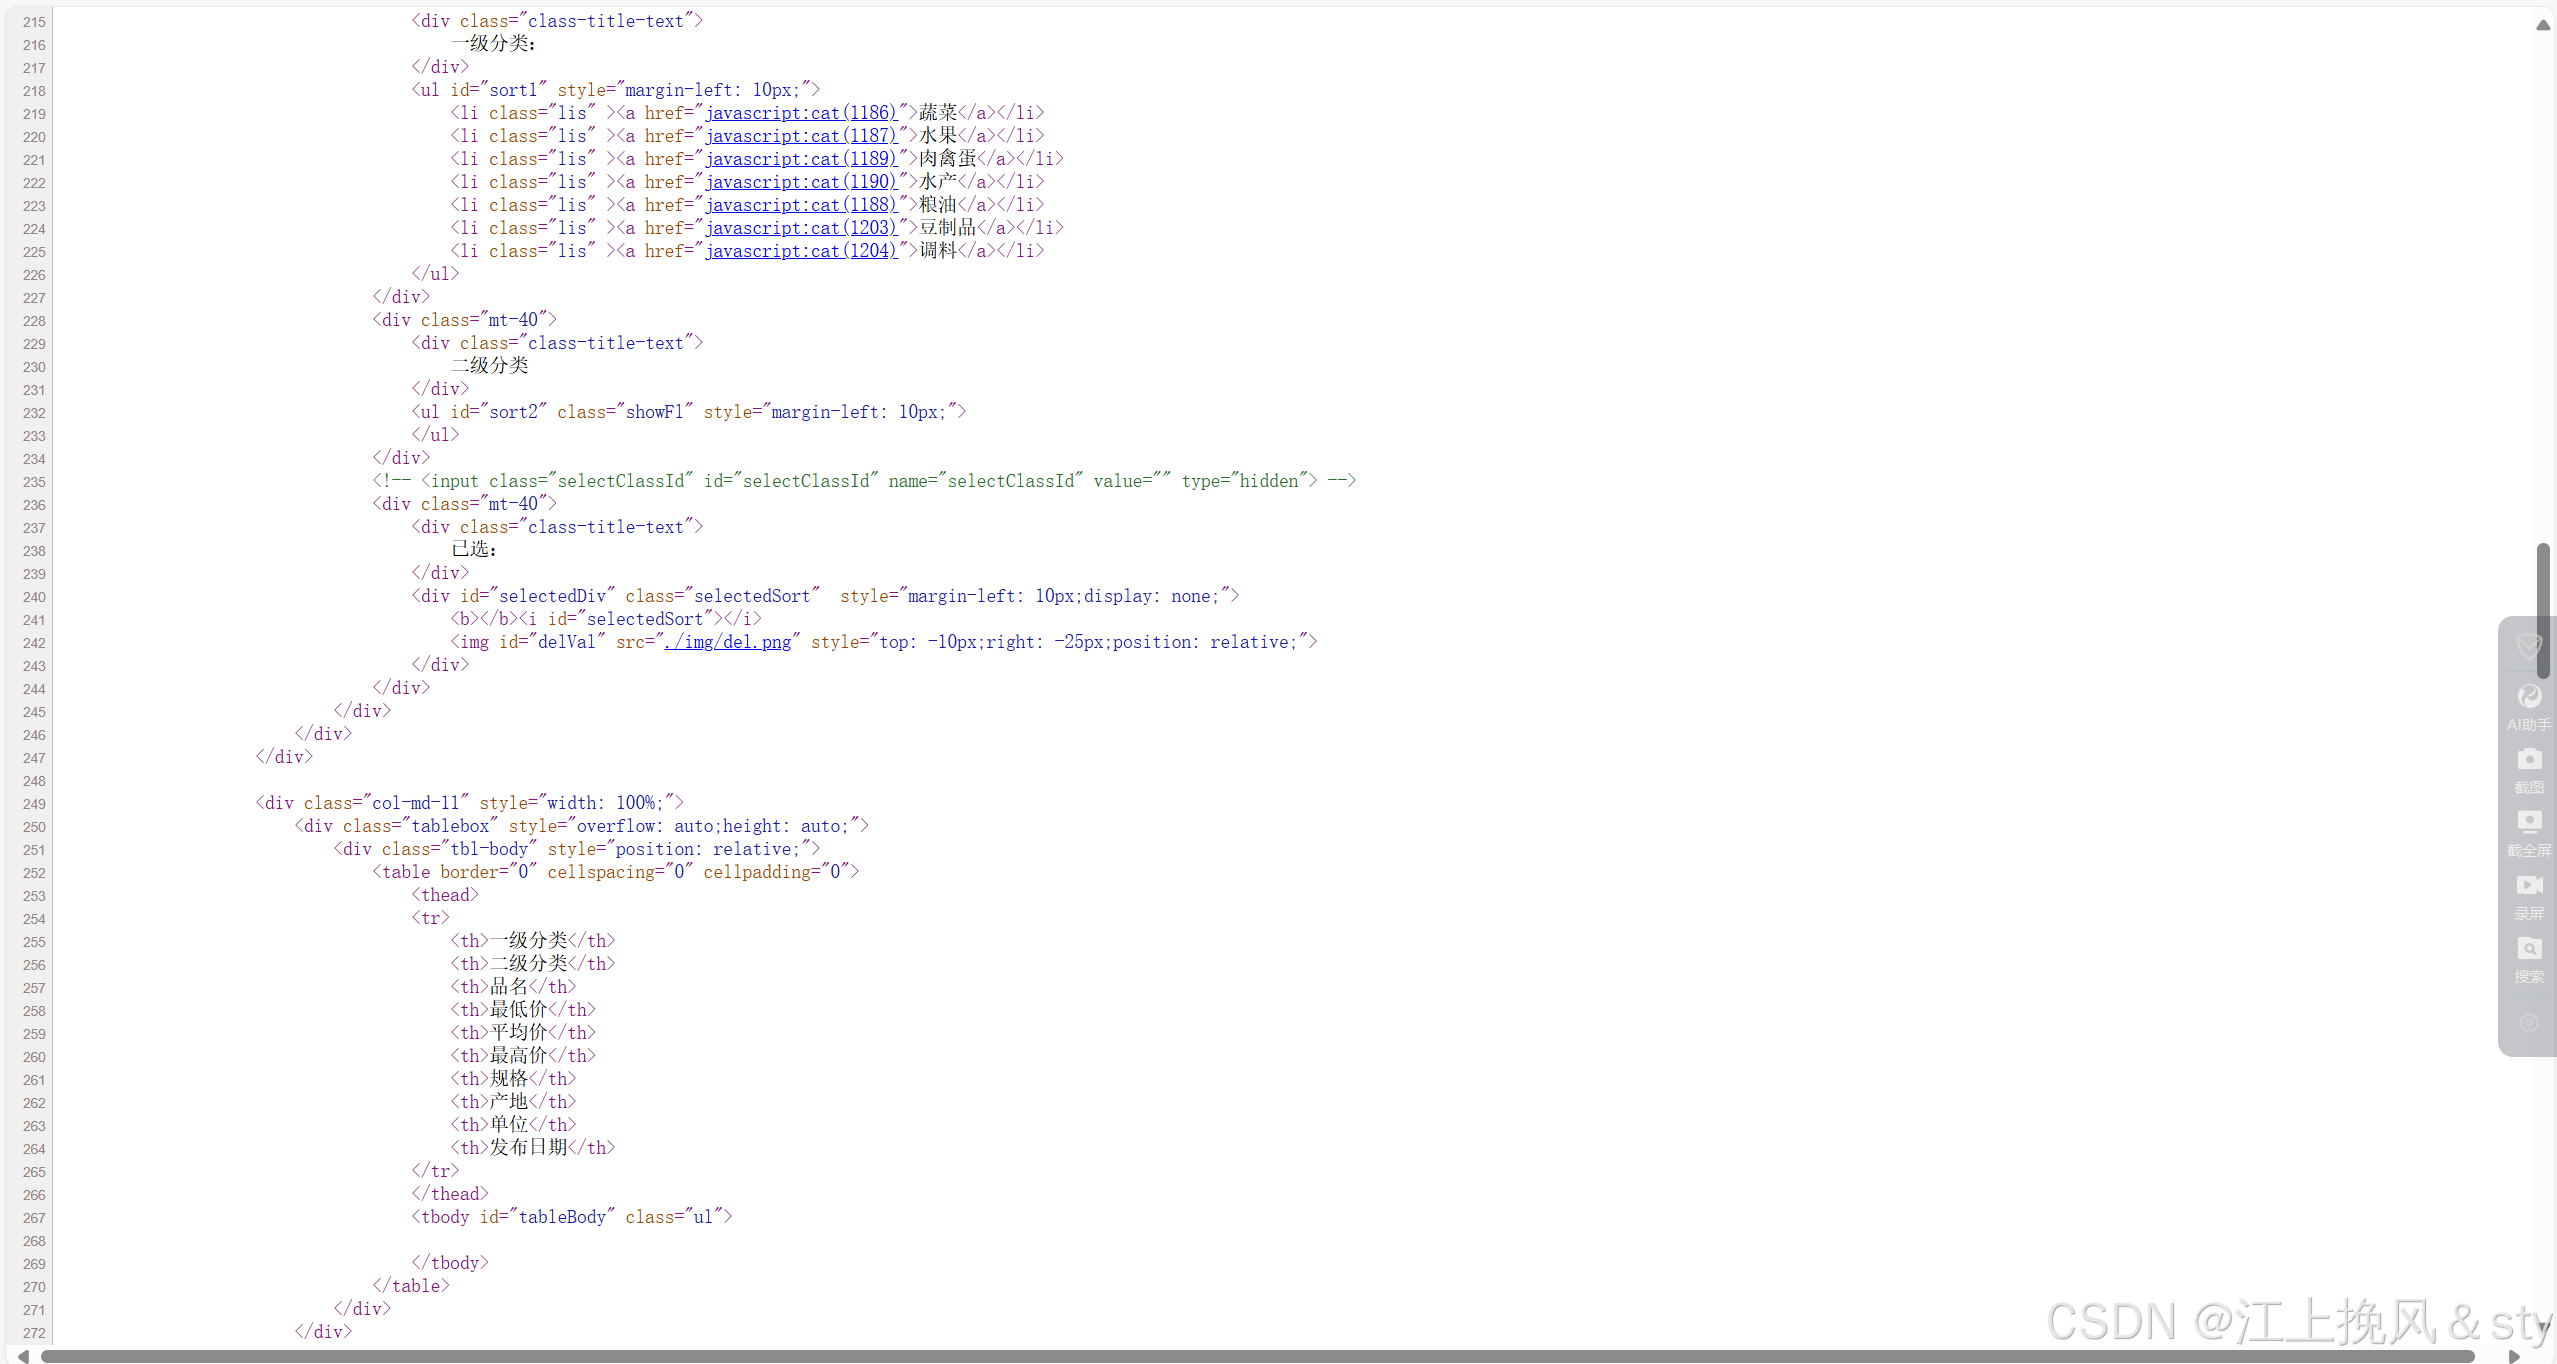Click the 截全屏 full-screen capture icon

click(2529, 822)
